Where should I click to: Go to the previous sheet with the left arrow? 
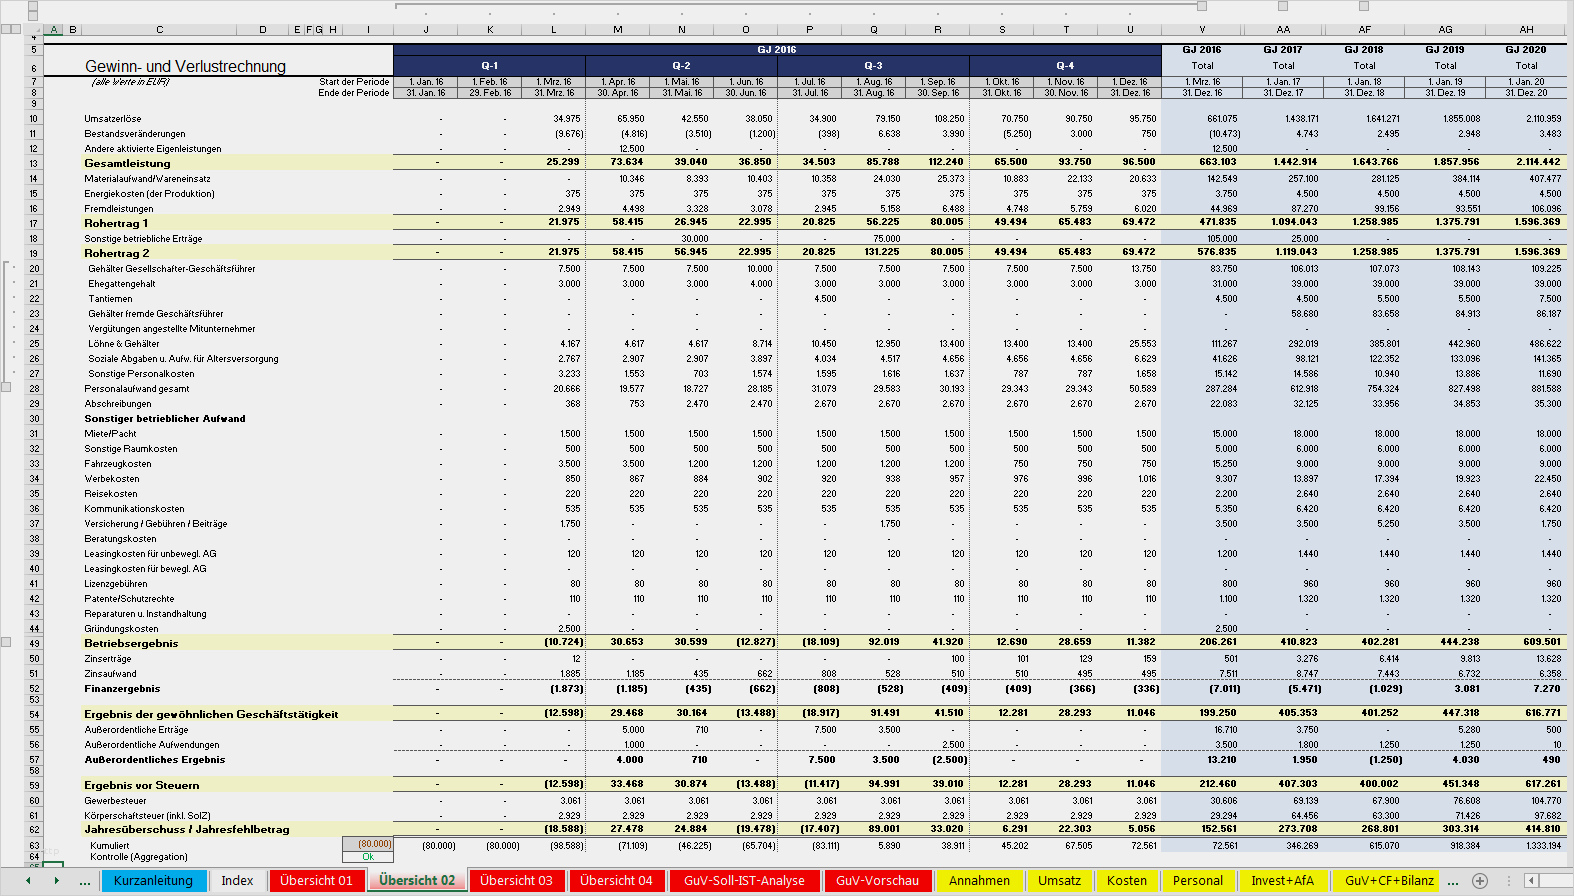click(x=28, y=881)
